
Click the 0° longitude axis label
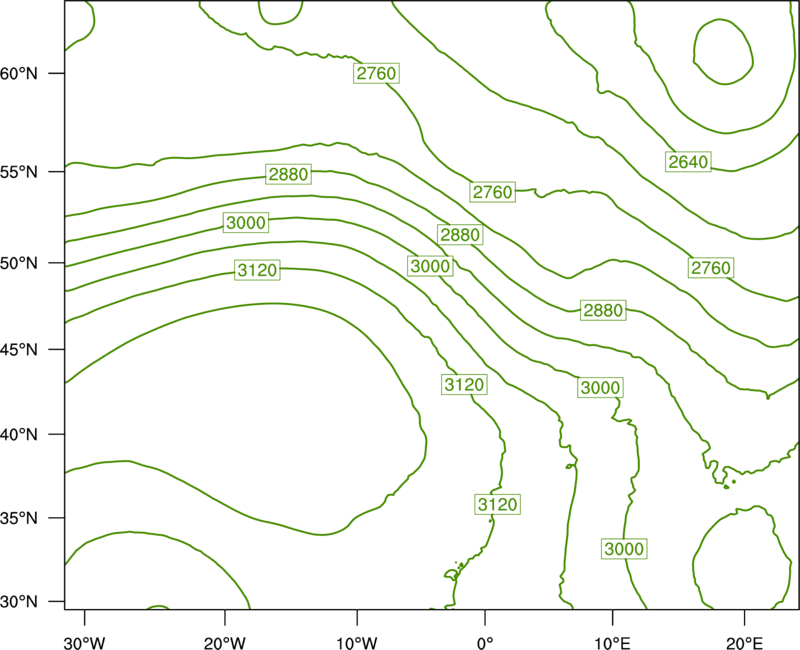point(485,643)
